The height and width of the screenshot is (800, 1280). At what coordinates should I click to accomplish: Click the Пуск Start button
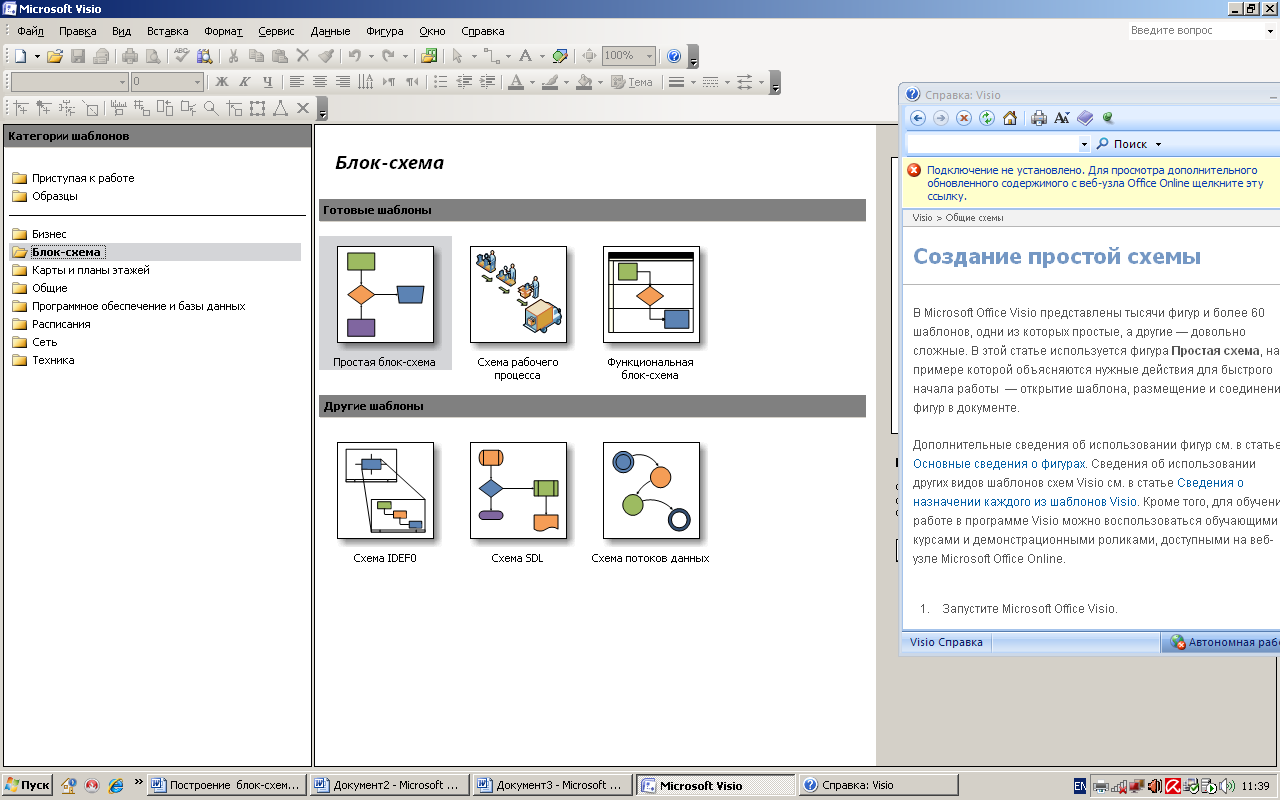click(x=27, y=785)
